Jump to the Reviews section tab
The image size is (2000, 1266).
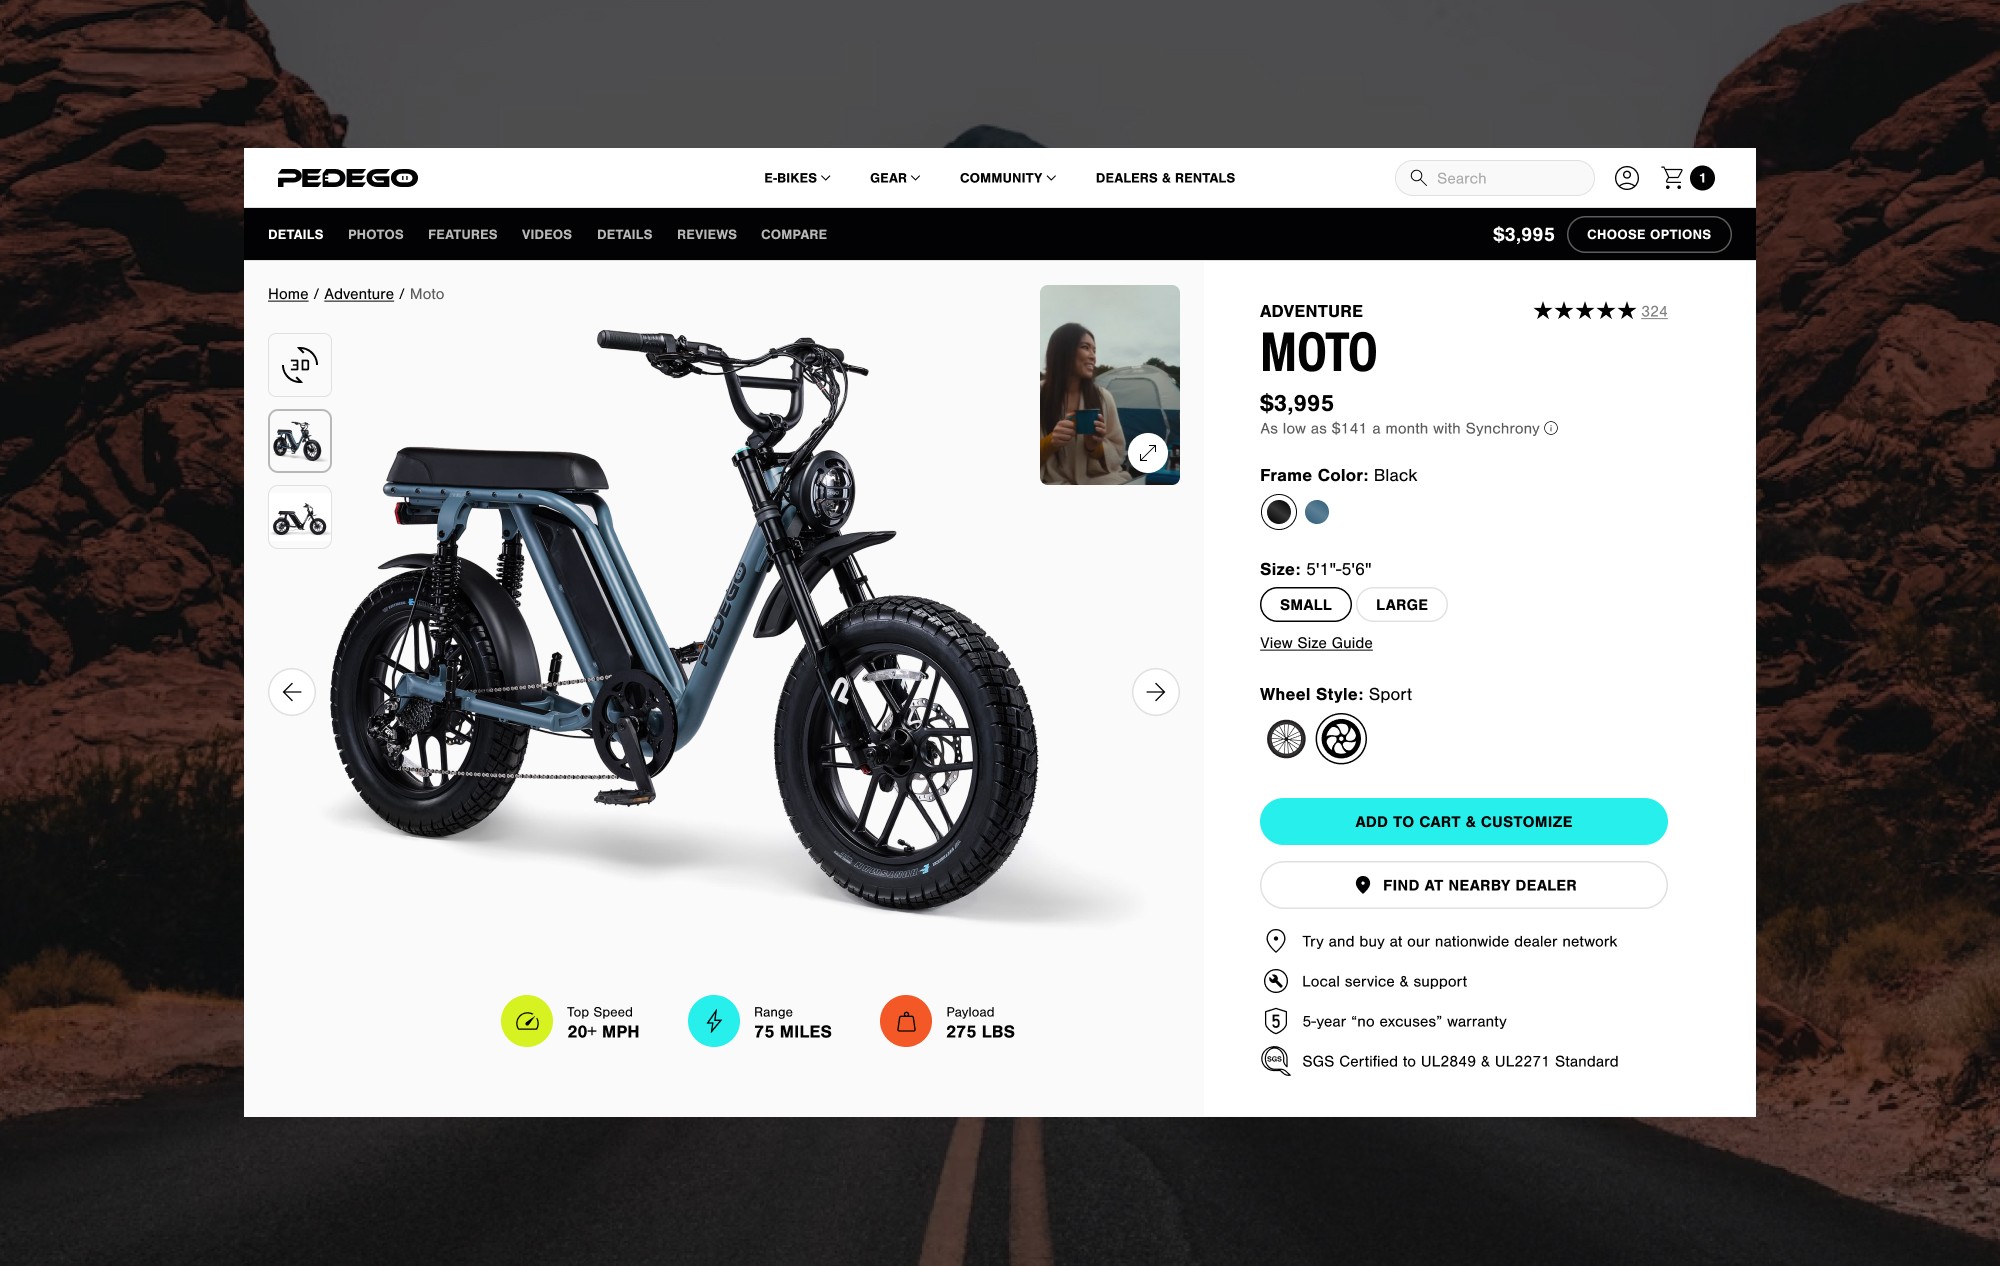(x=707, y=234)
